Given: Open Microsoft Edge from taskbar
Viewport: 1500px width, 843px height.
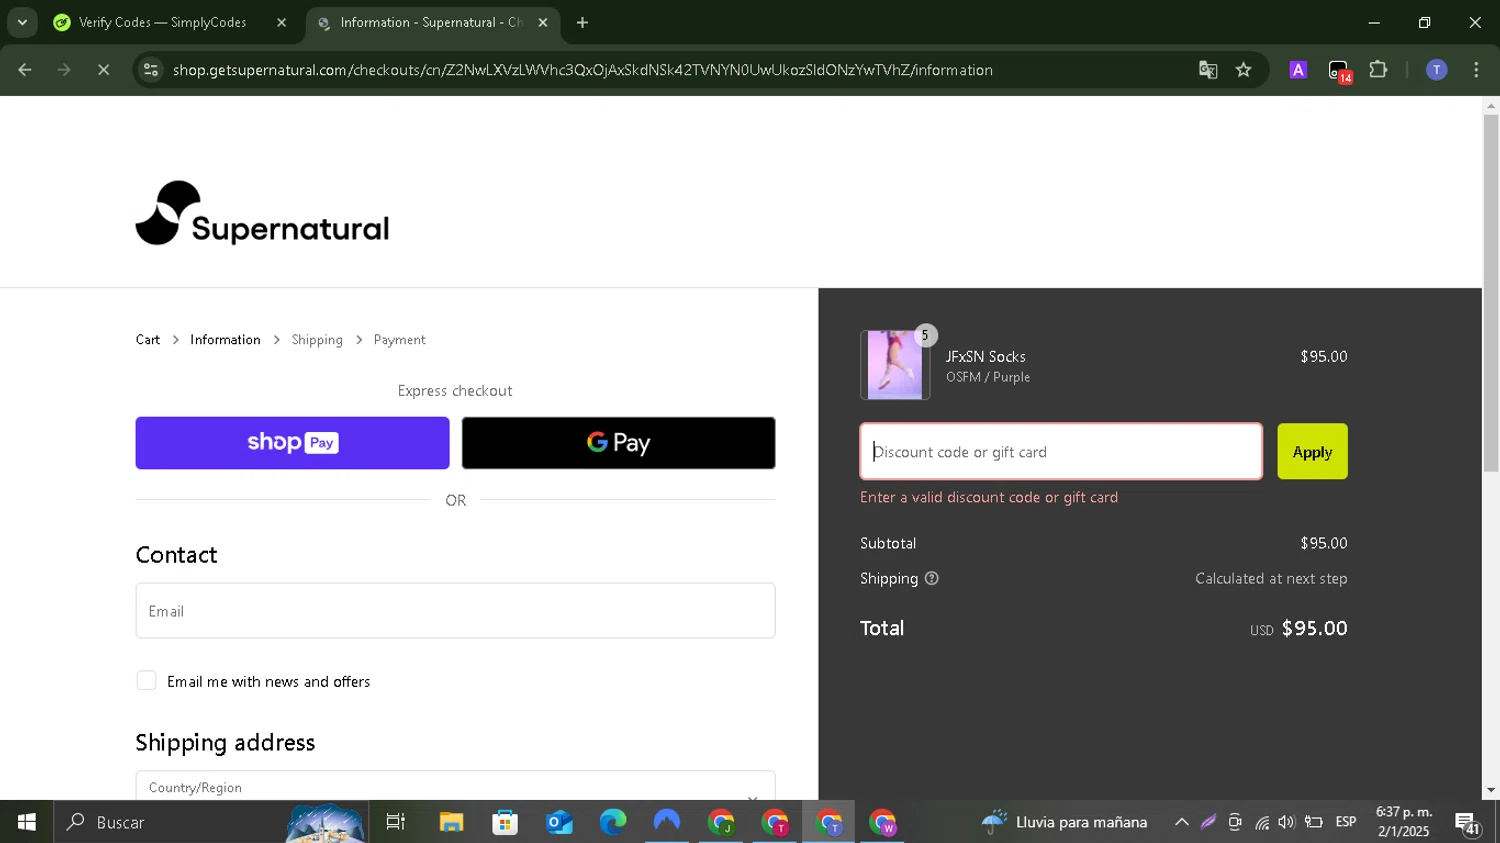Looking at the screenshot, I should point(613,822).
